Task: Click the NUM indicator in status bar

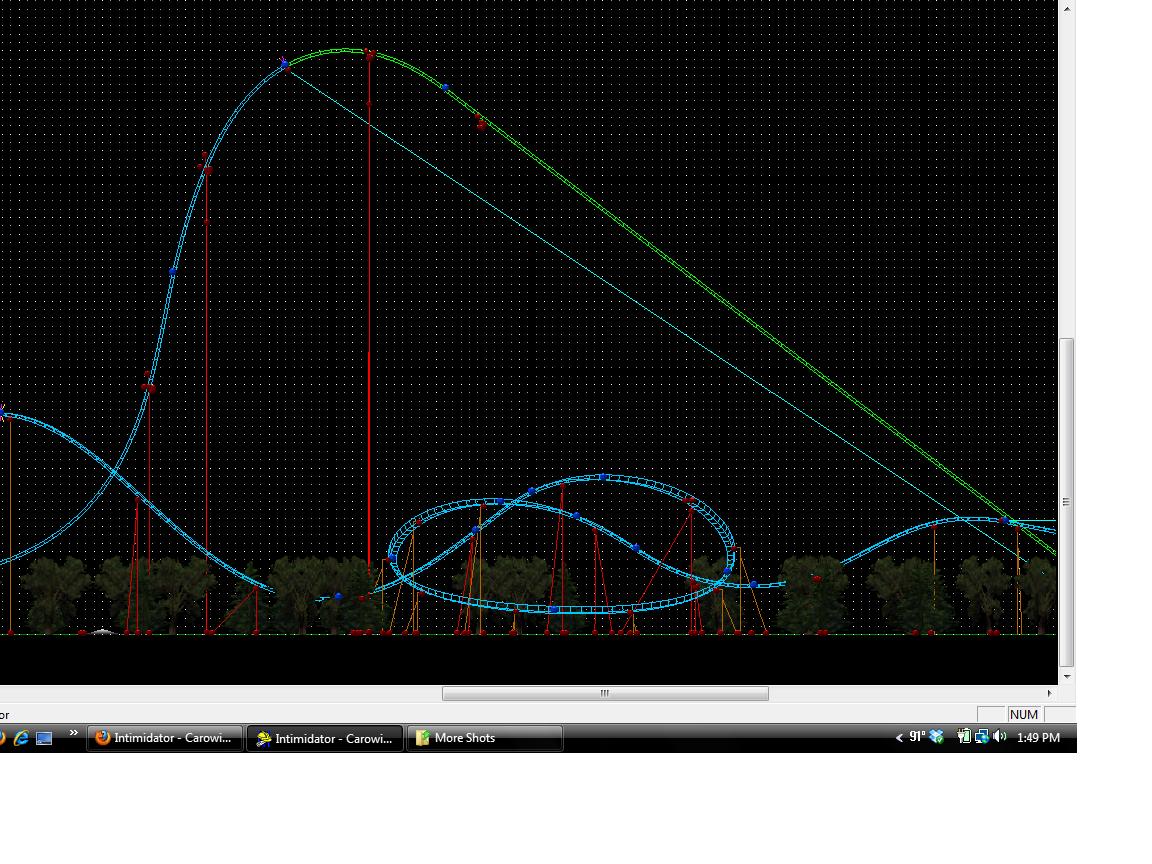Action: pyautogui.click(x=1023, y=714)
